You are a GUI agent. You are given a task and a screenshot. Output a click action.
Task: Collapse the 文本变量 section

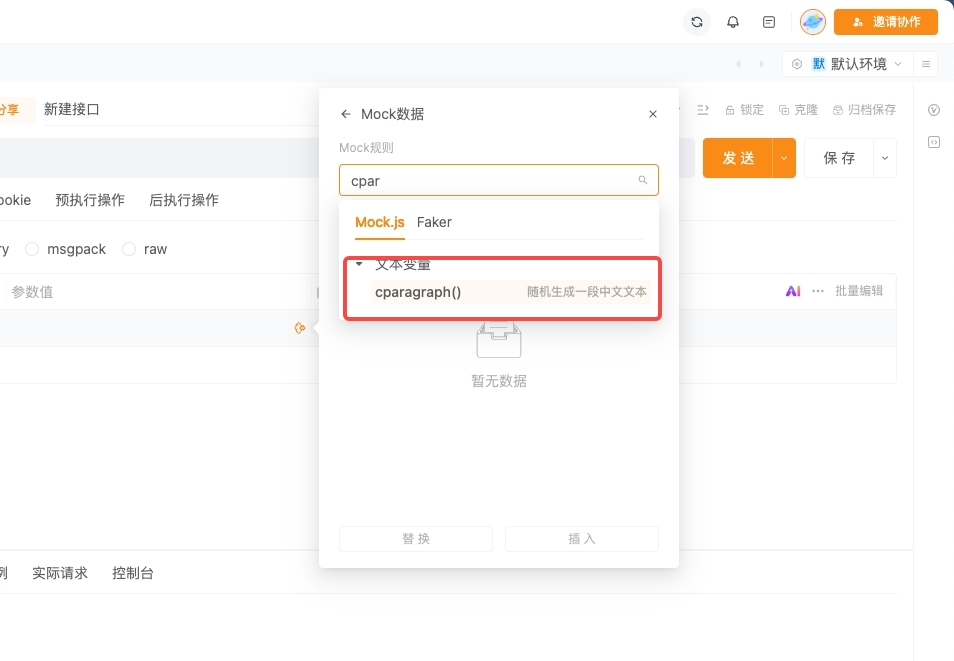click(359, 264)
